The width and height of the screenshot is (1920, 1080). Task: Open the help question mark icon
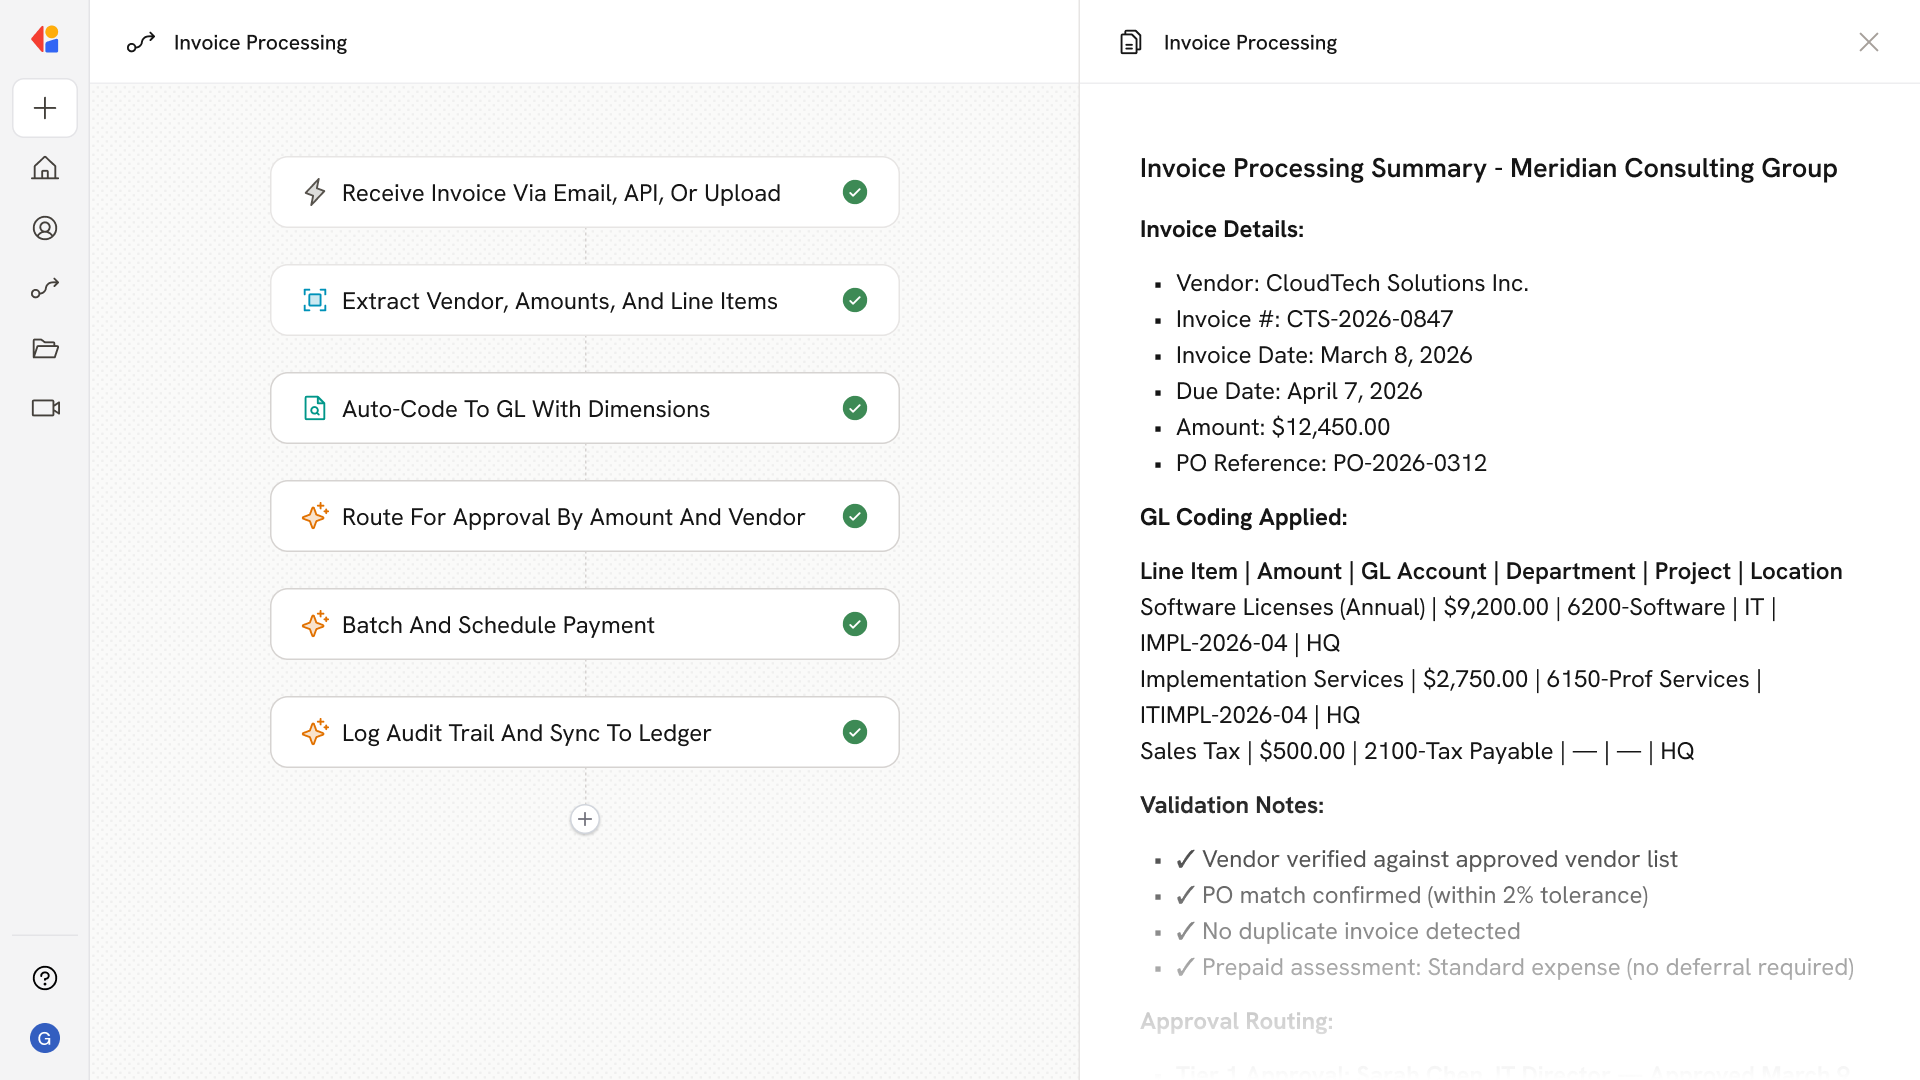point(45,978)
